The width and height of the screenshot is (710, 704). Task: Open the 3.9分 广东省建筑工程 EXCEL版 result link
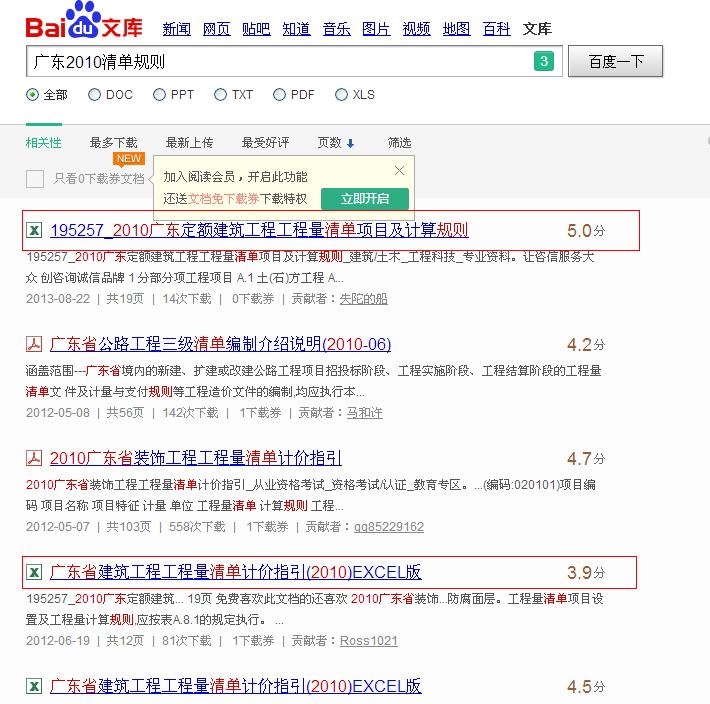235,572
